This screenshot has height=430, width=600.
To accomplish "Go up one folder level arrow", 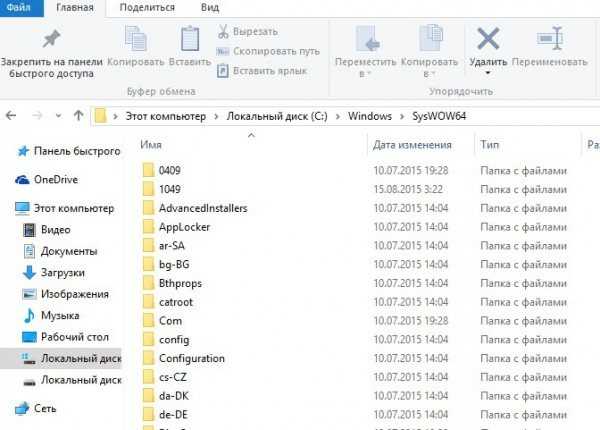I will [x=78, y=115].
